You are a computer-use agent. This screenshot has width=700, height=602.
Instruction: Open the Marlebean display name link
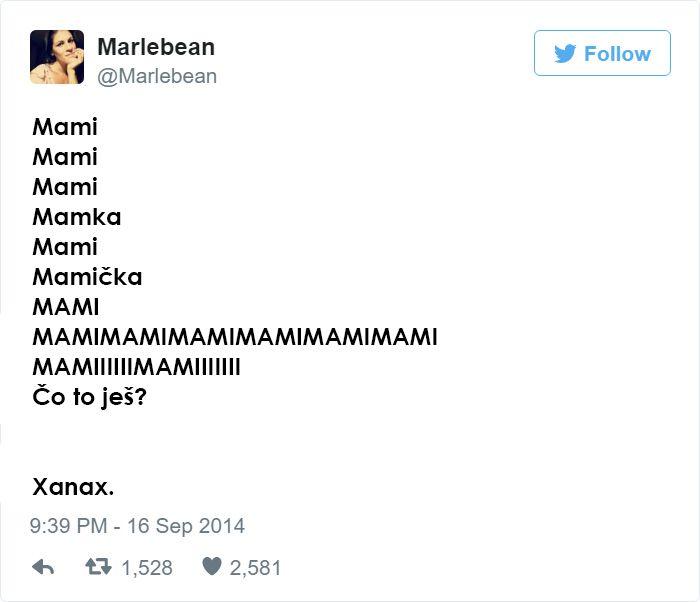tap(156, 47)
